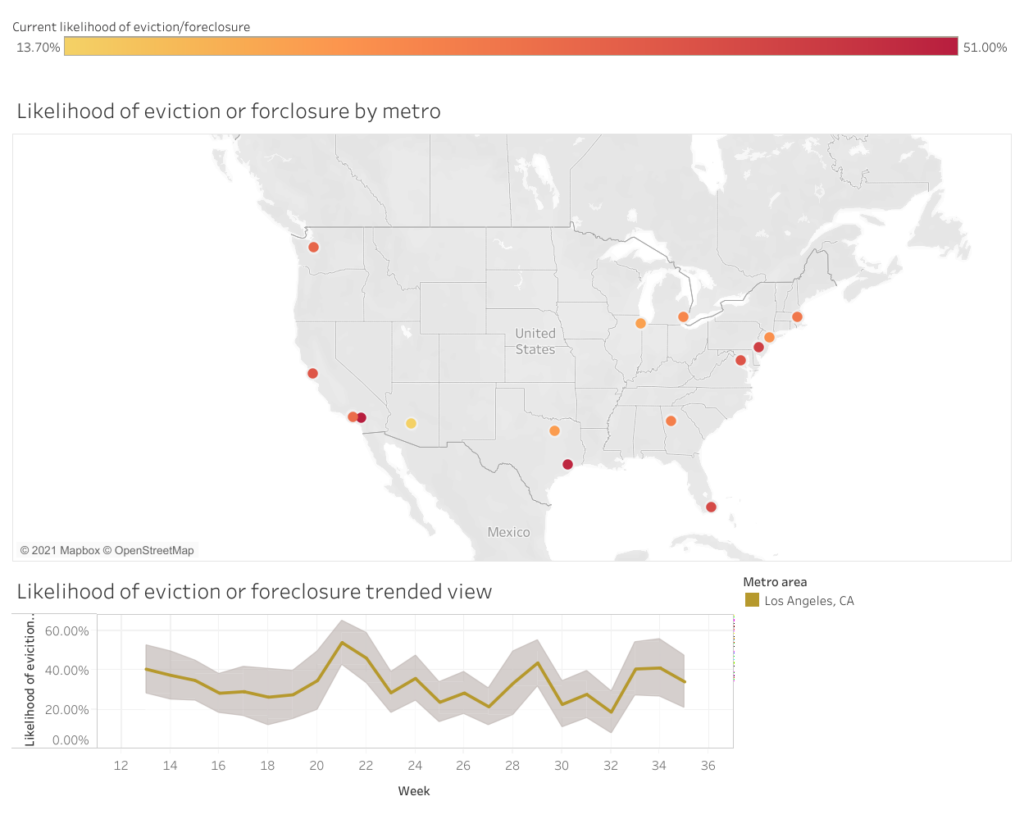The height and width of the screenshot is (819, 1024).
Task: Click the dark red Riverside dot beside Los Angeles
Action: 361,417
